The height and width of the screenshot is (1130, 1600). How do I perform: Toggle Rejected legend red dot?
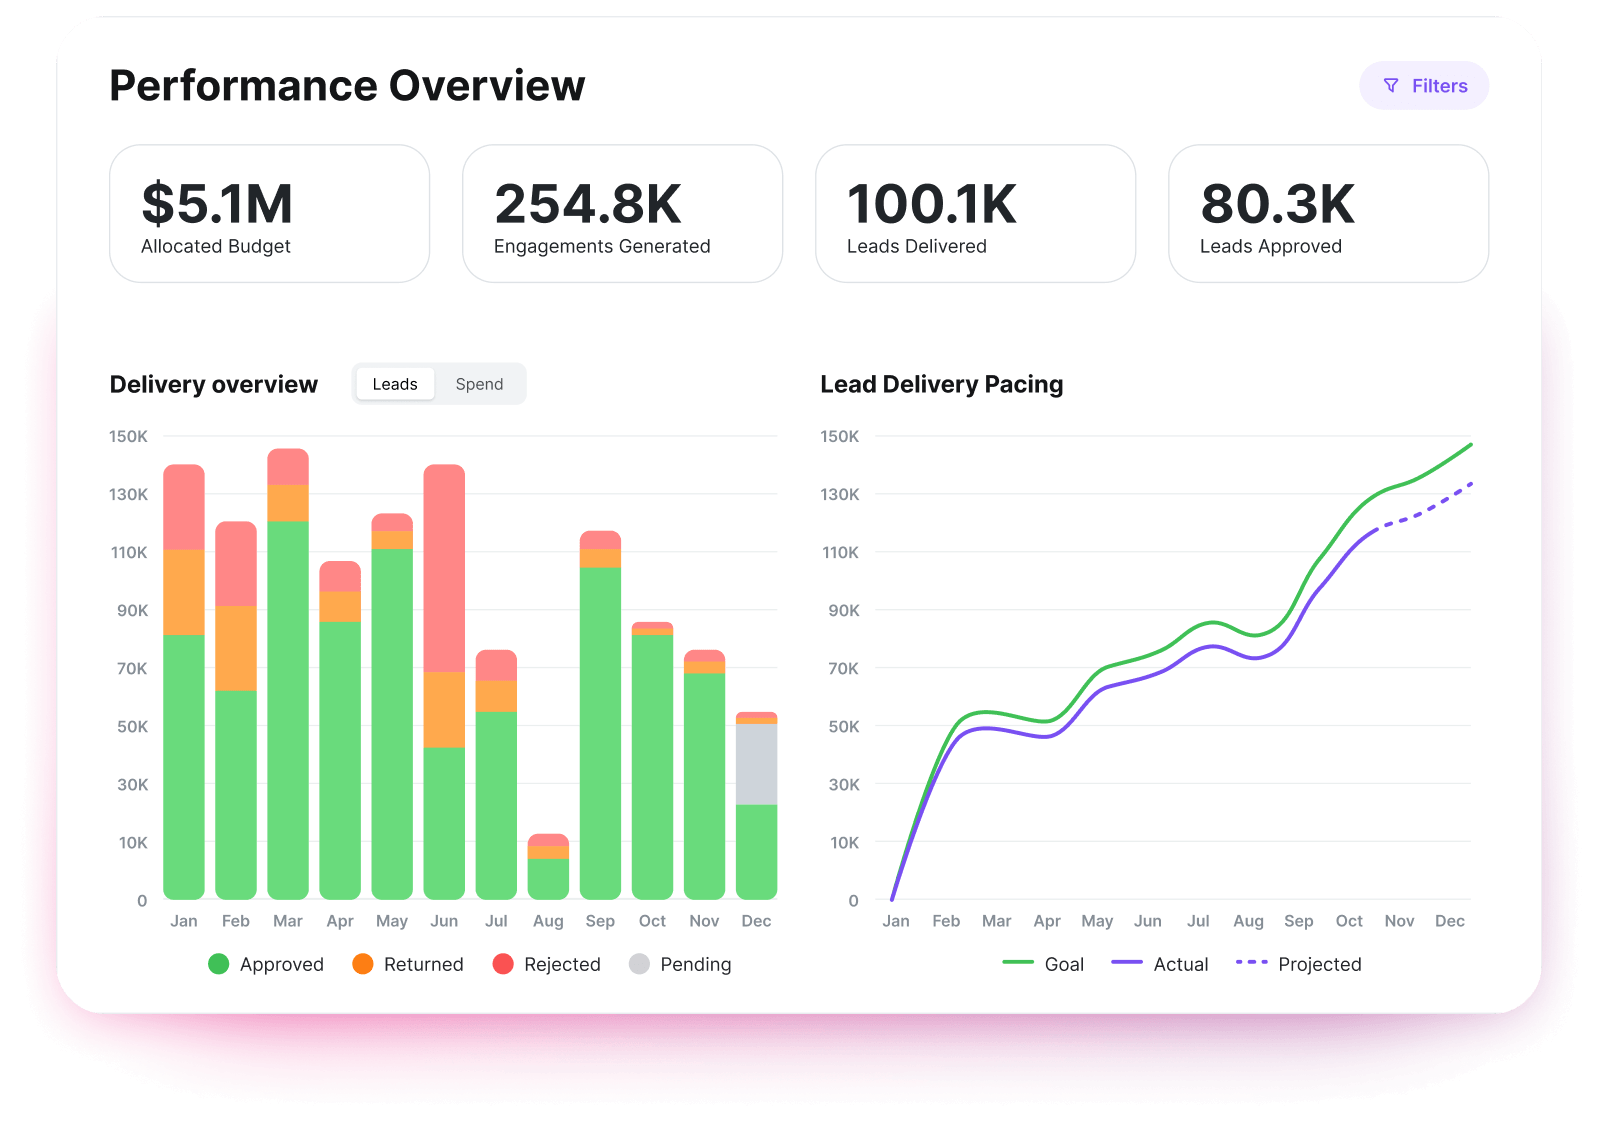click(x=503, y=964)
